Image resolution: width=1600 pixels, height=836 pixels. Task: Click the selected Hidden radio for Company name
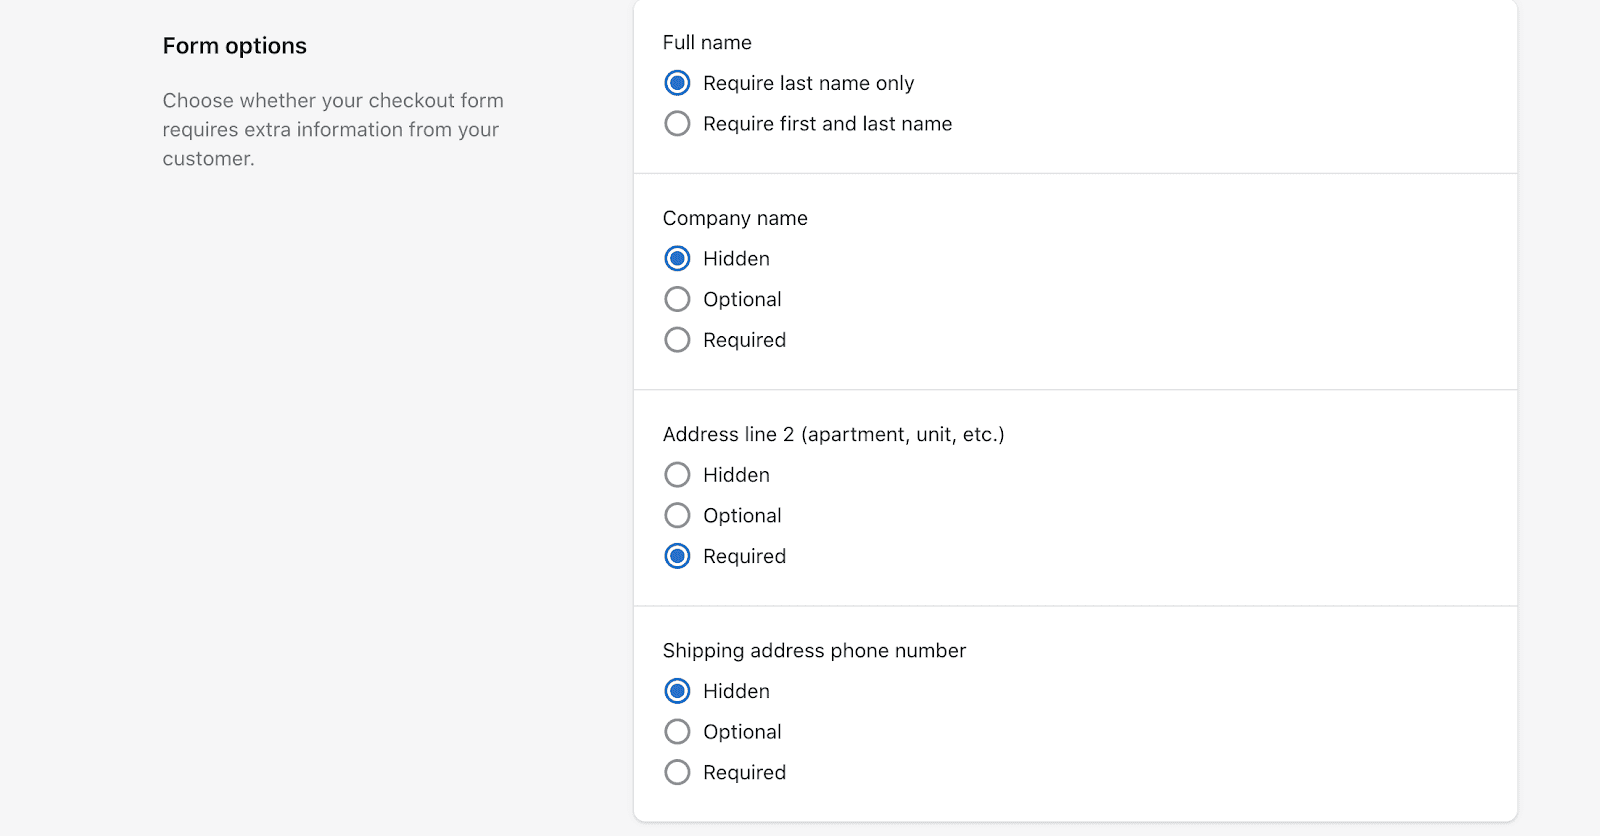(x=677, y=258)
